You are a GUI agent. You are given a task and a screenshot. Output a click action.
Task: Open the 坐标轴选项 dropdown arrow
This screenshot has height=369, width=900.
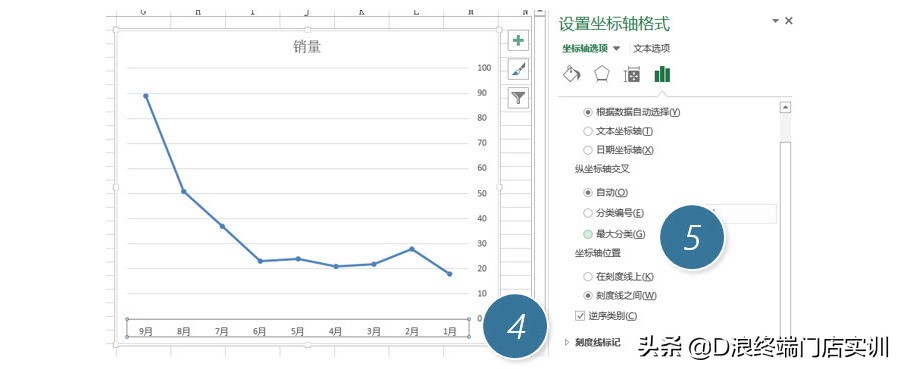click(x=617, y=49)
